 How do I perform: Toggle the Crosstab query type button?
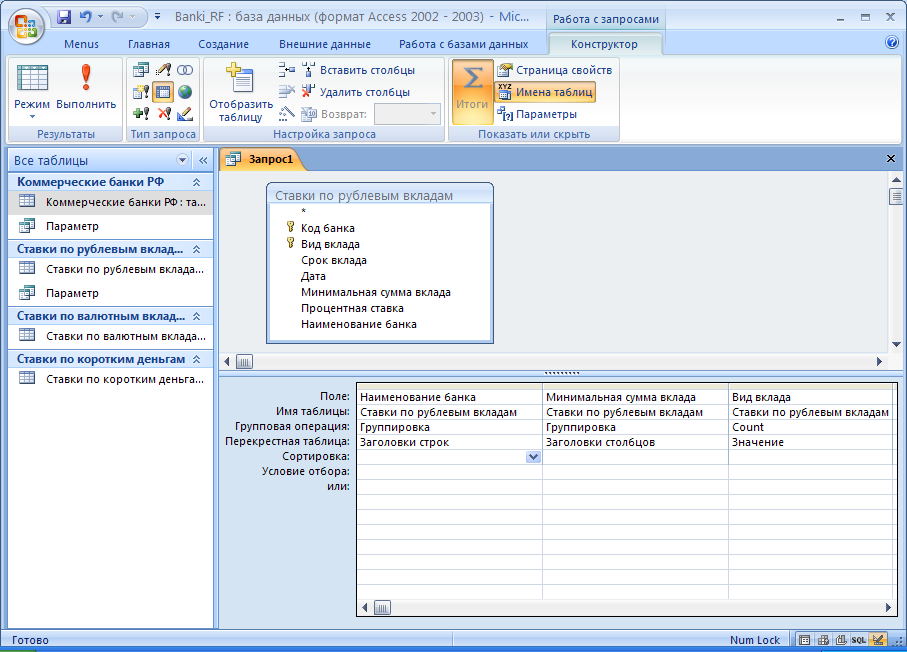tap(163, 92)
